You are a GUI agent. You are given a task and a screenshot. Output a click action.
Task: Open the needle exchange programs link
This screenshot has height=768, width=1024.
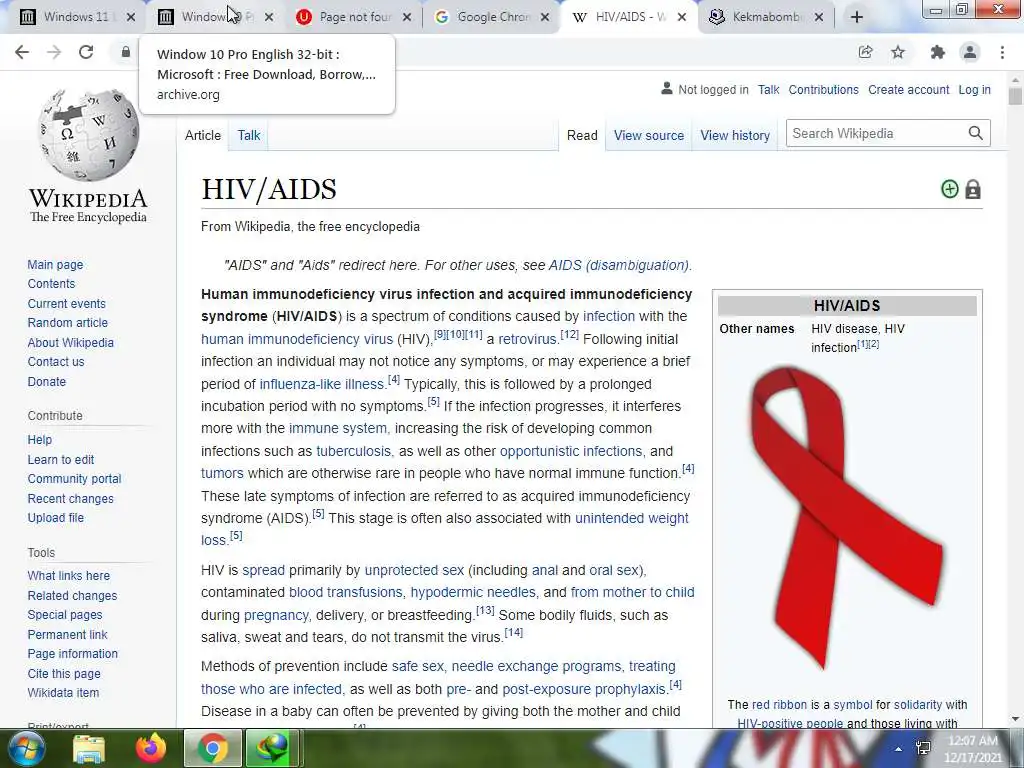[536, 666]
